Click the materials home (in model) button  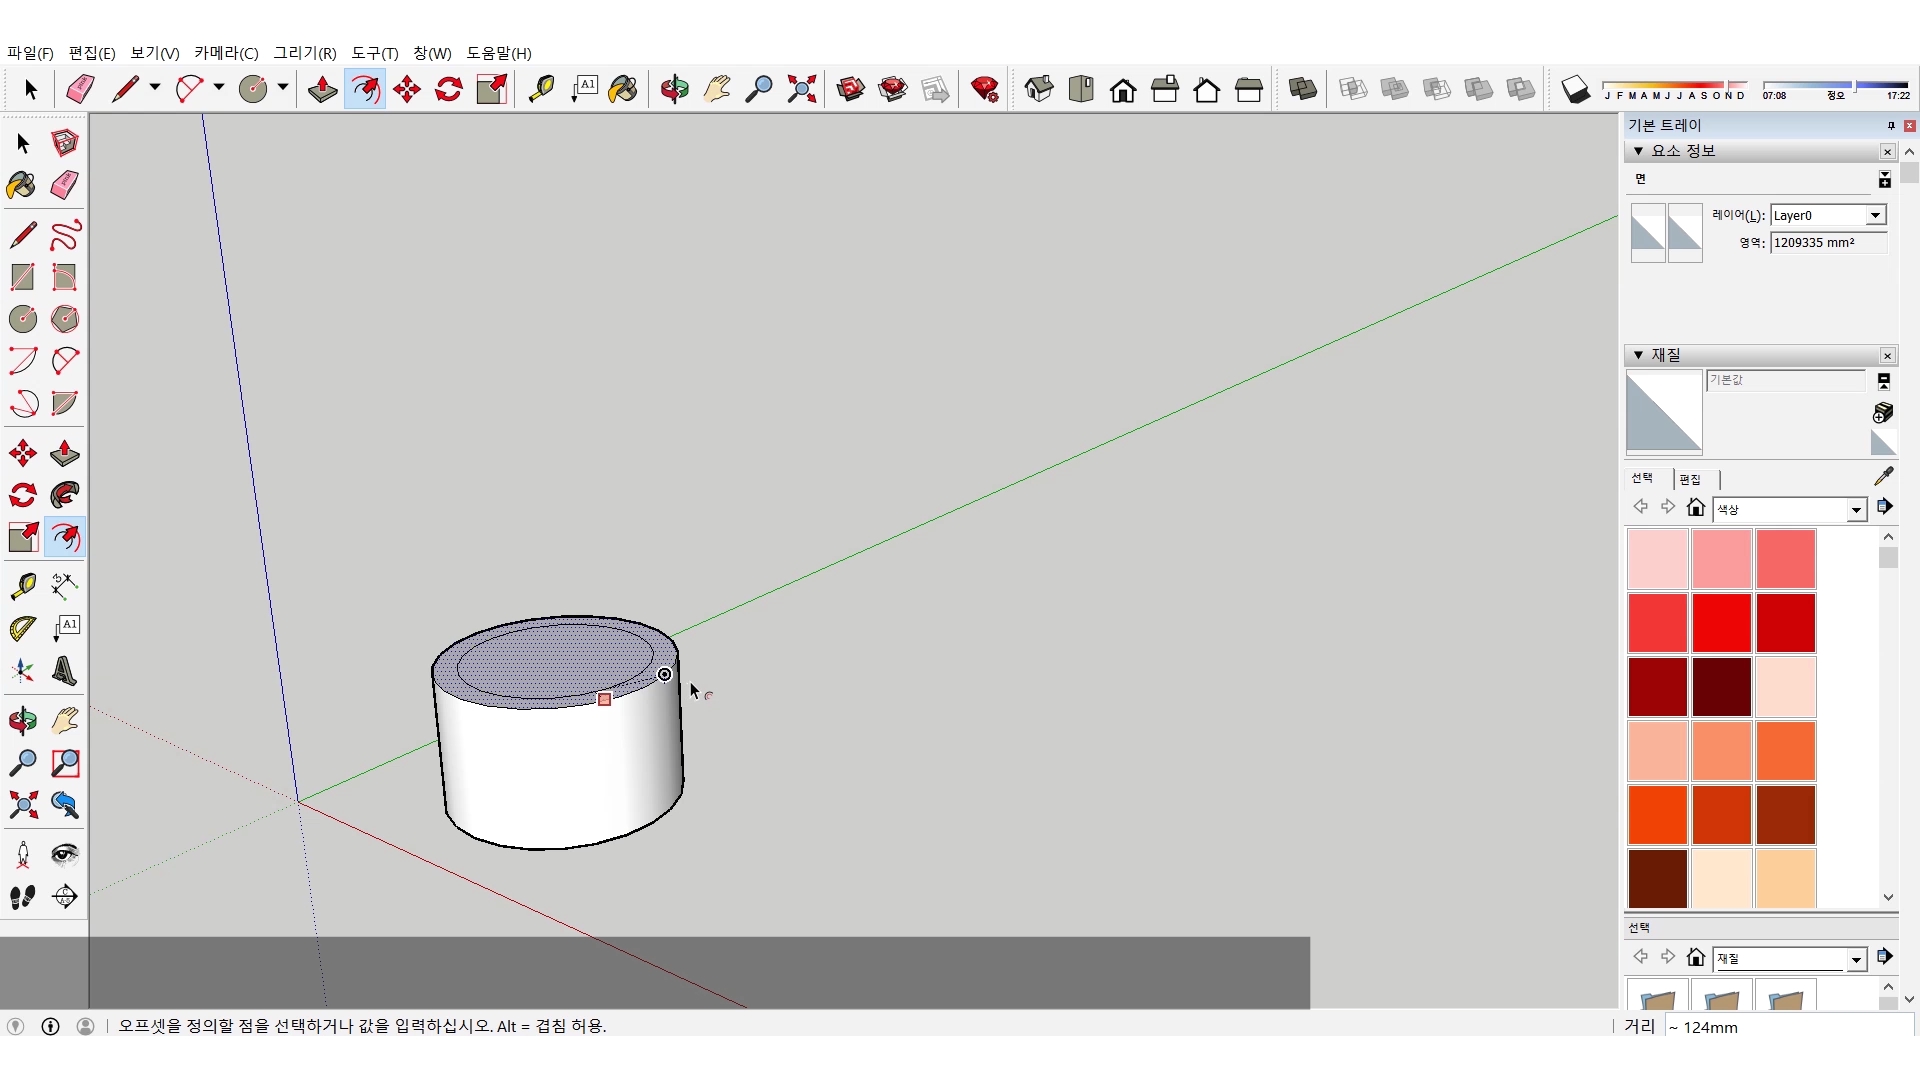pyautogui.click(x=1695, y=507)
